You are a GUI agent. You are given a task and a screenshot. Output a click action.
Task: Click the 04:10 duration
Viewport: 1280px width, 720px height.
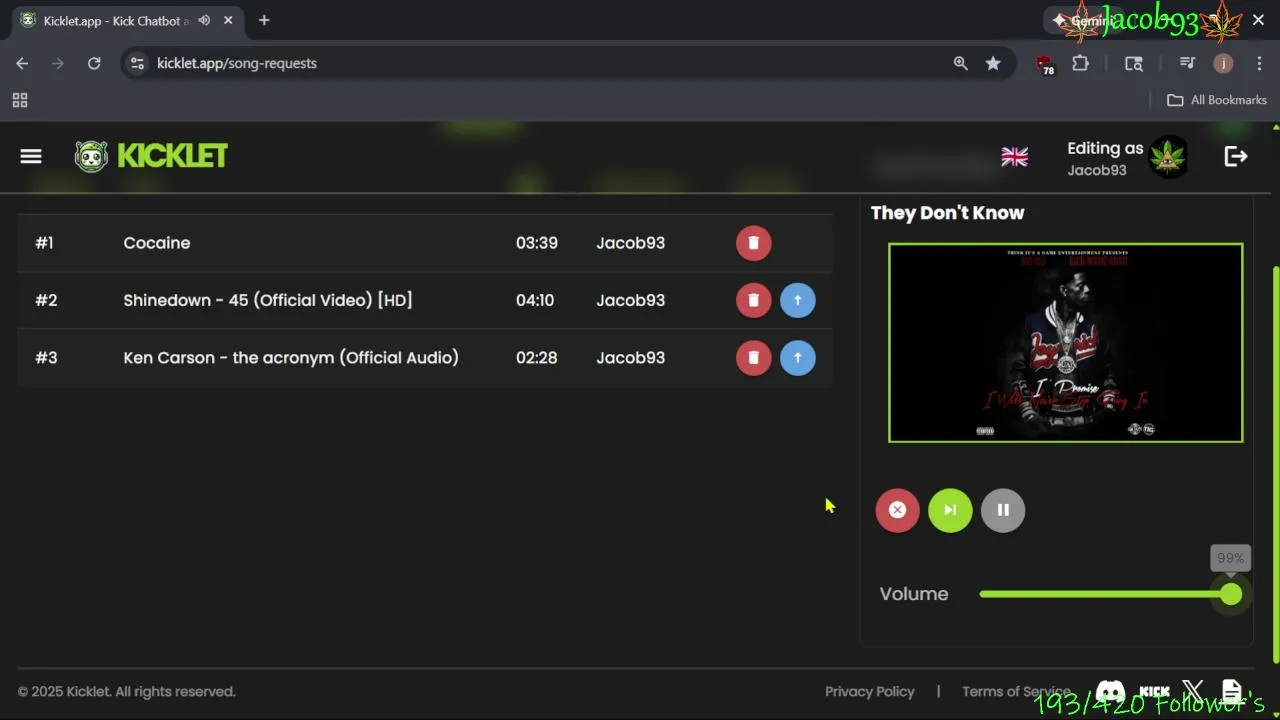click(x=535, y=300)
